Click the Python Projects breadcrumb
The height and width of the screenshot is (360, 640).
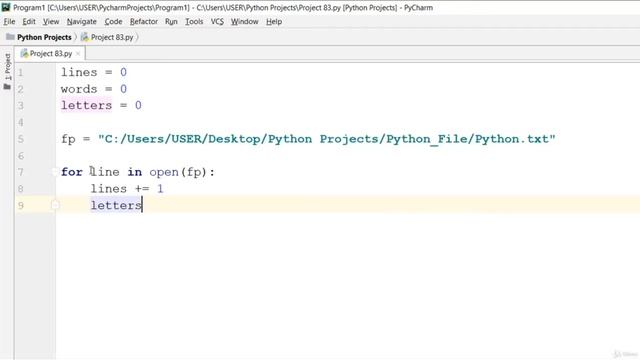point(44,37)
